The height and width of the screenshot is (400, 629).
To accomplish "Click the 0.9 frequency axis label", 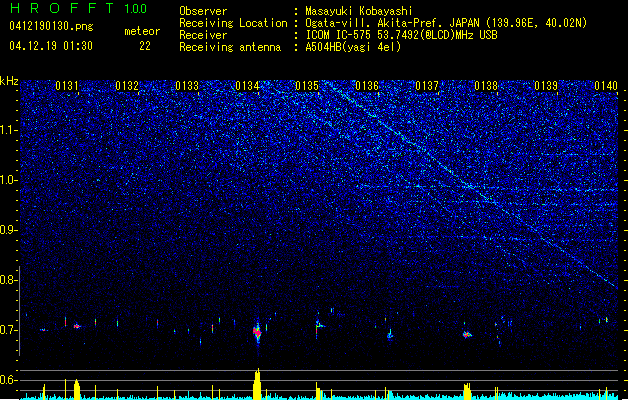I will pos(9,230).
